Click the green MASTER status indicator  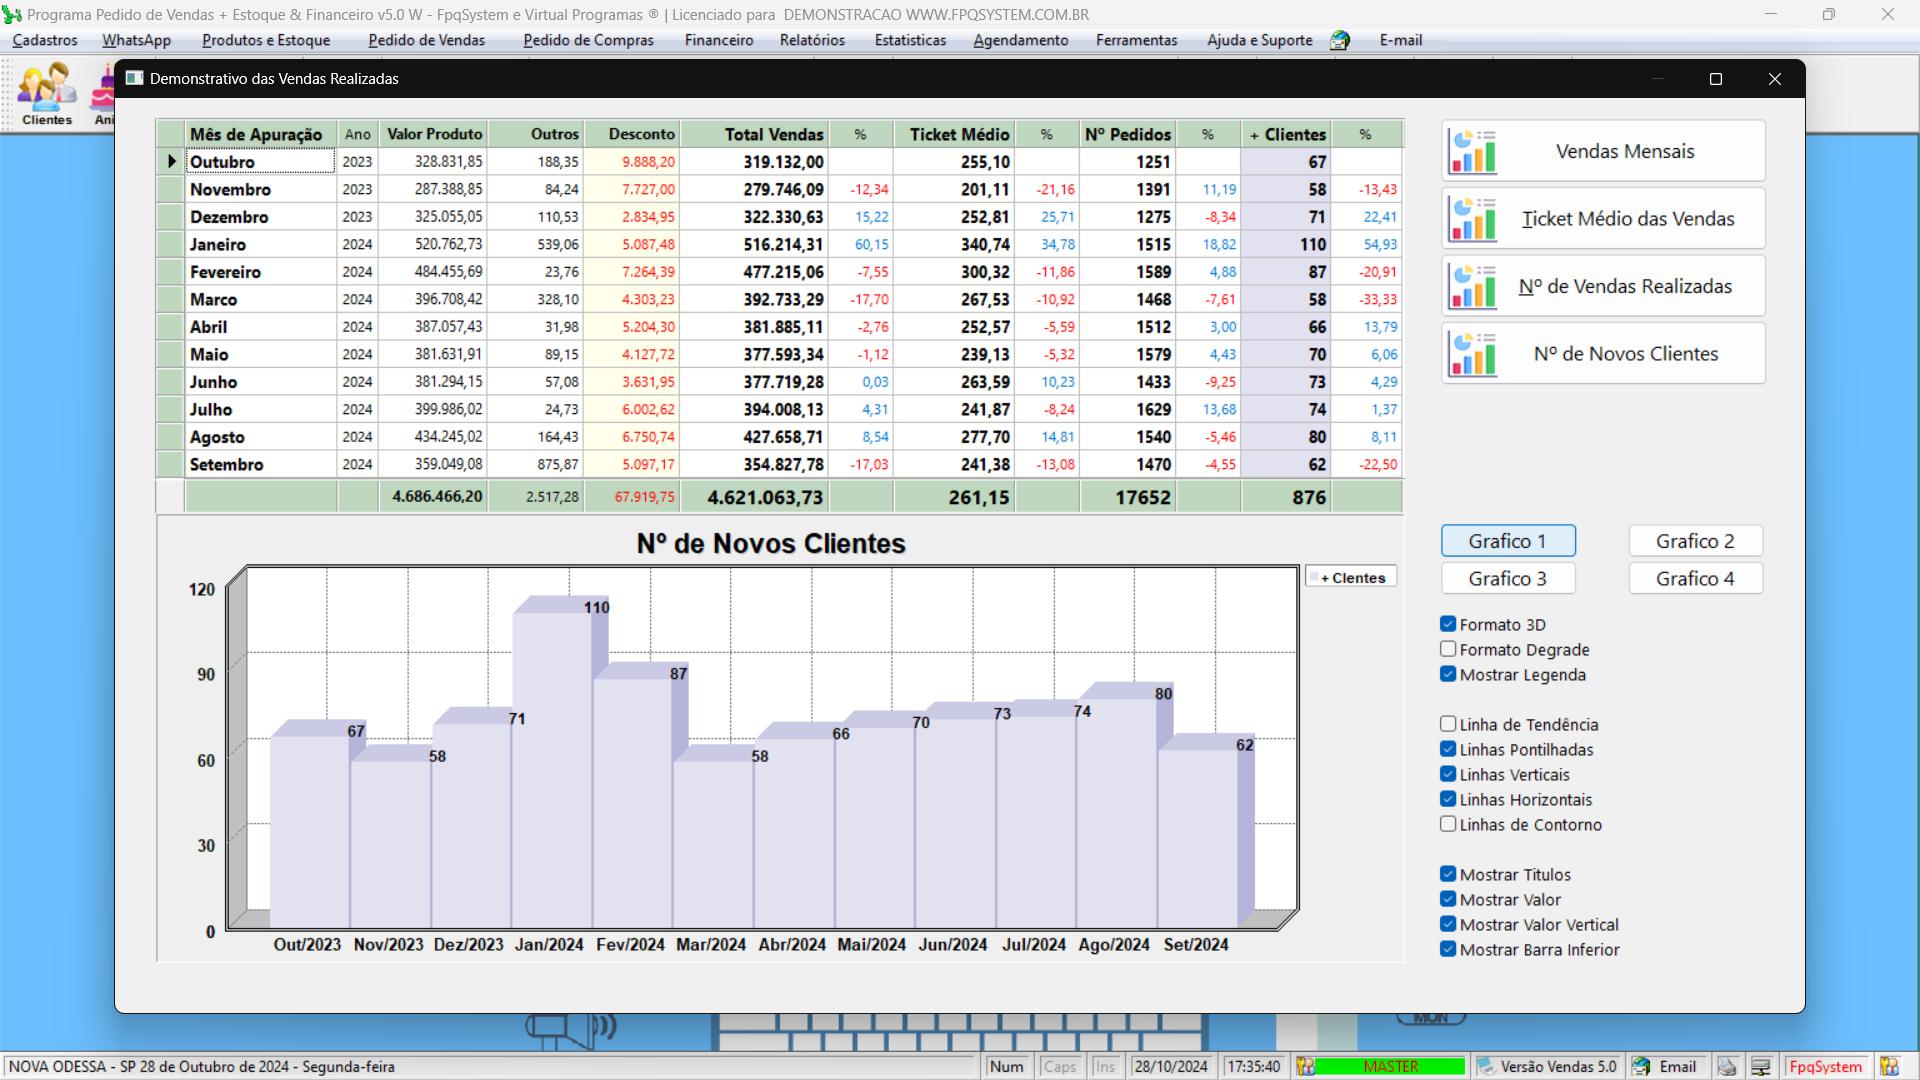[1390, 1067]
